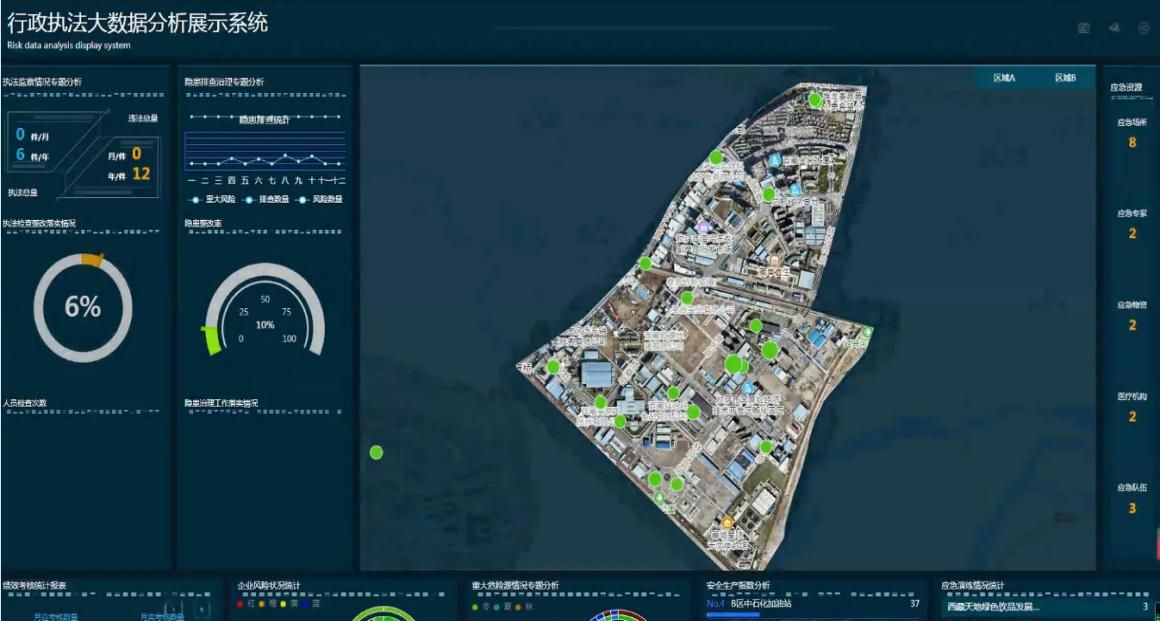Switch to the 区域A tab
The image size is (1160, 621).
1004,78
